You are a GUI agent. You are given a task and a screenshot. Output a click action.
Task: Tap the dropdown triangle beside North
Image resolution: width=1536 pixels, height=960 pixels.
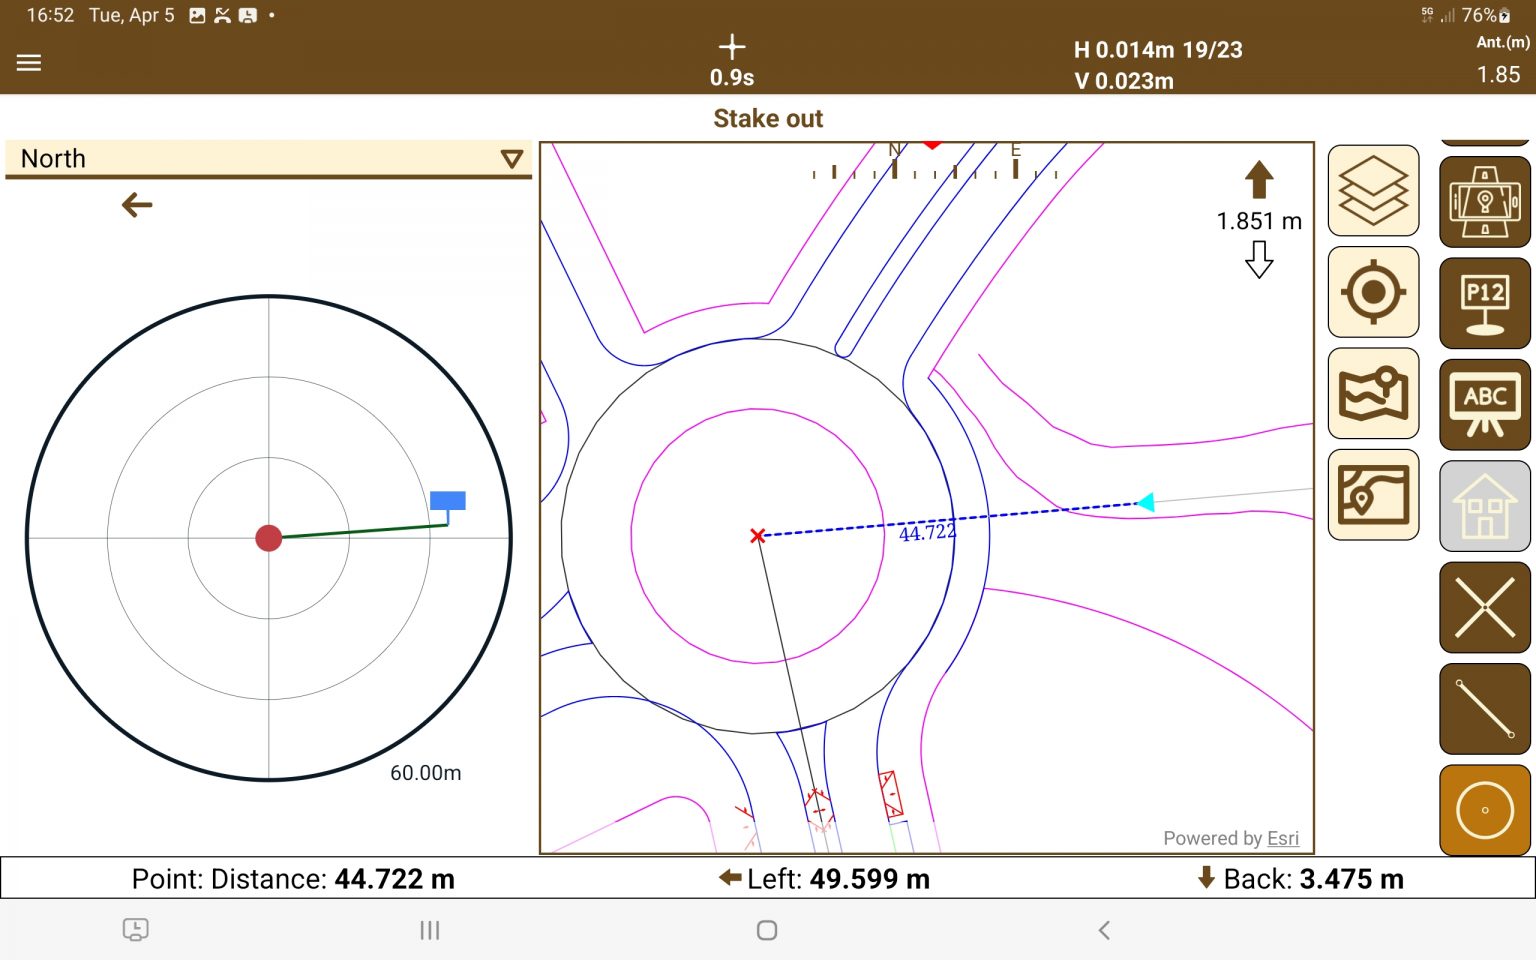click(x=511, y=159)
